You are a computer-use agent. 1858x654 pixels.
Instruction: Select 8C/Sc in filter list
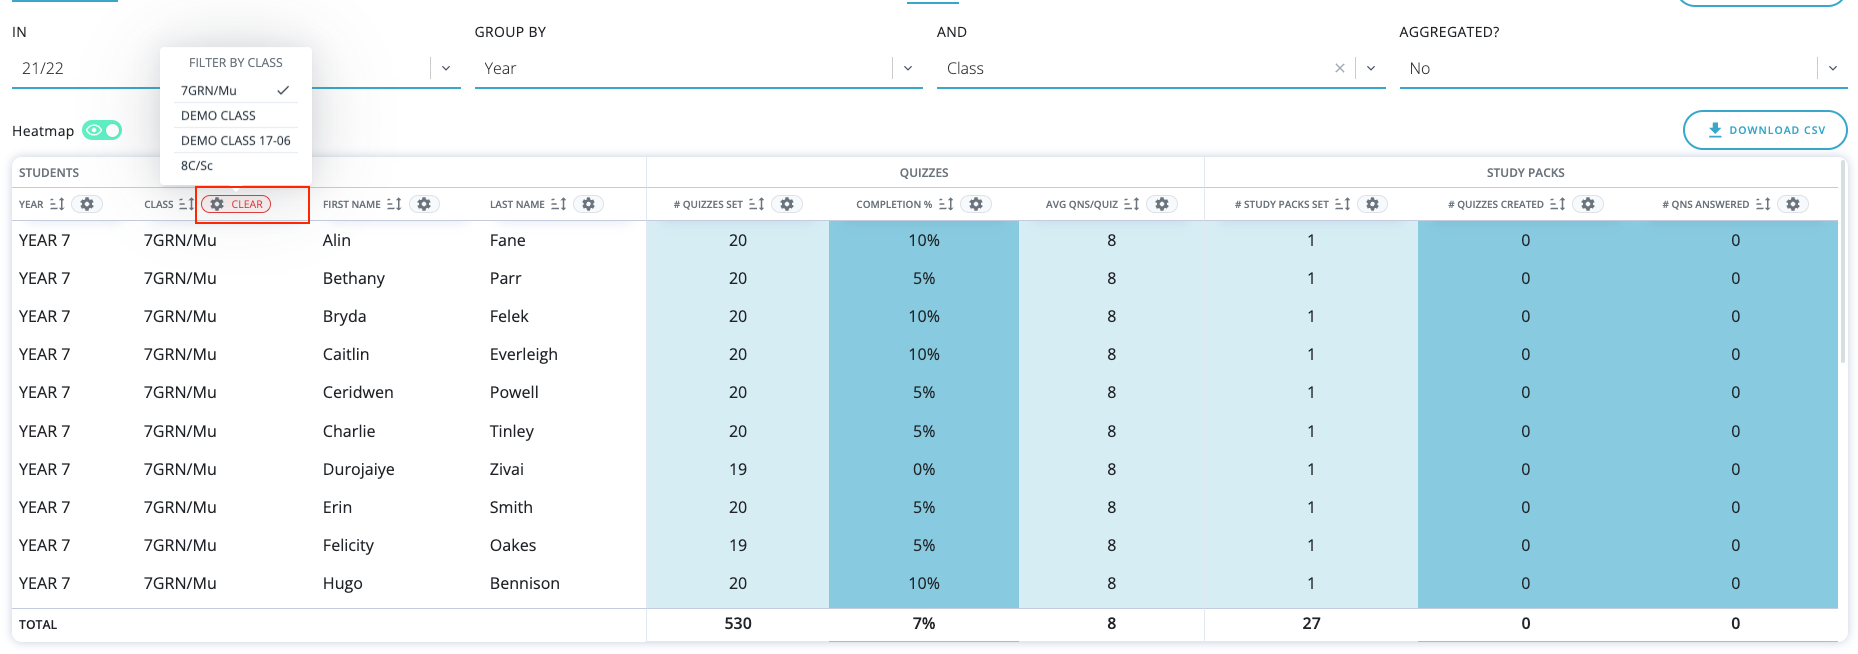(197, 166)
